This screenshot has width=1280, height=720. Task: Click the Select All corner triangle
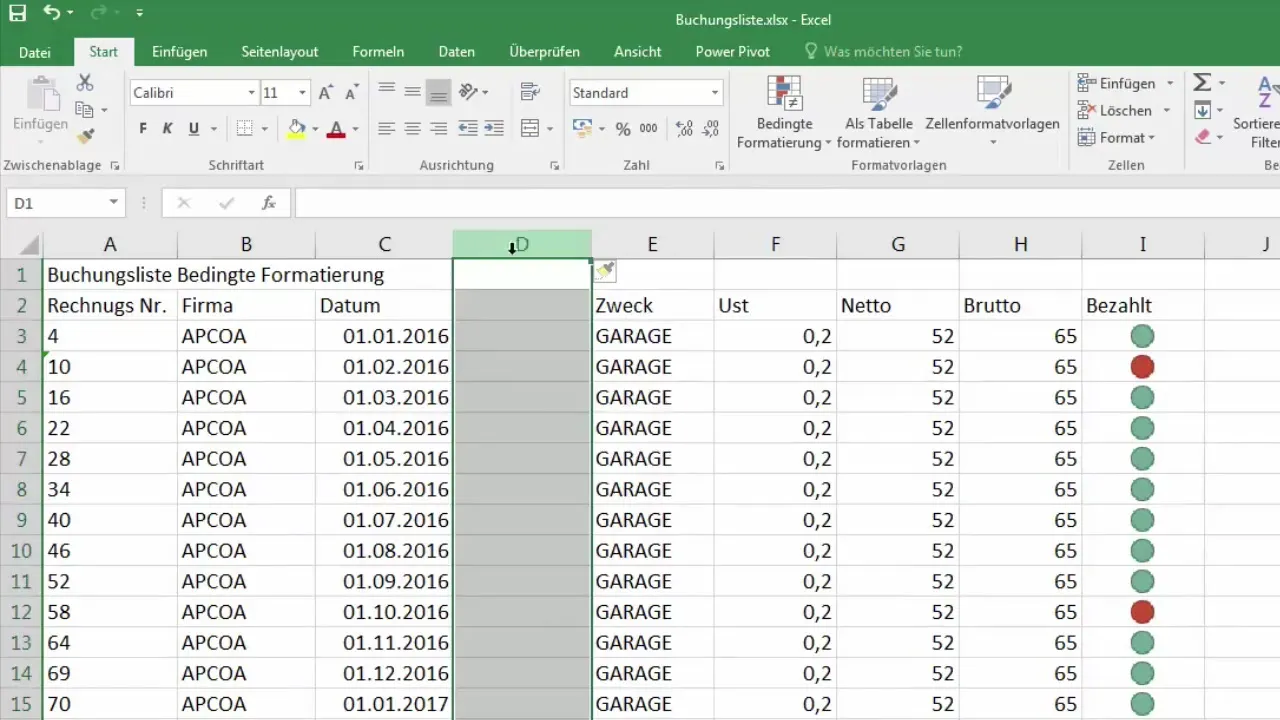[28, 245]
